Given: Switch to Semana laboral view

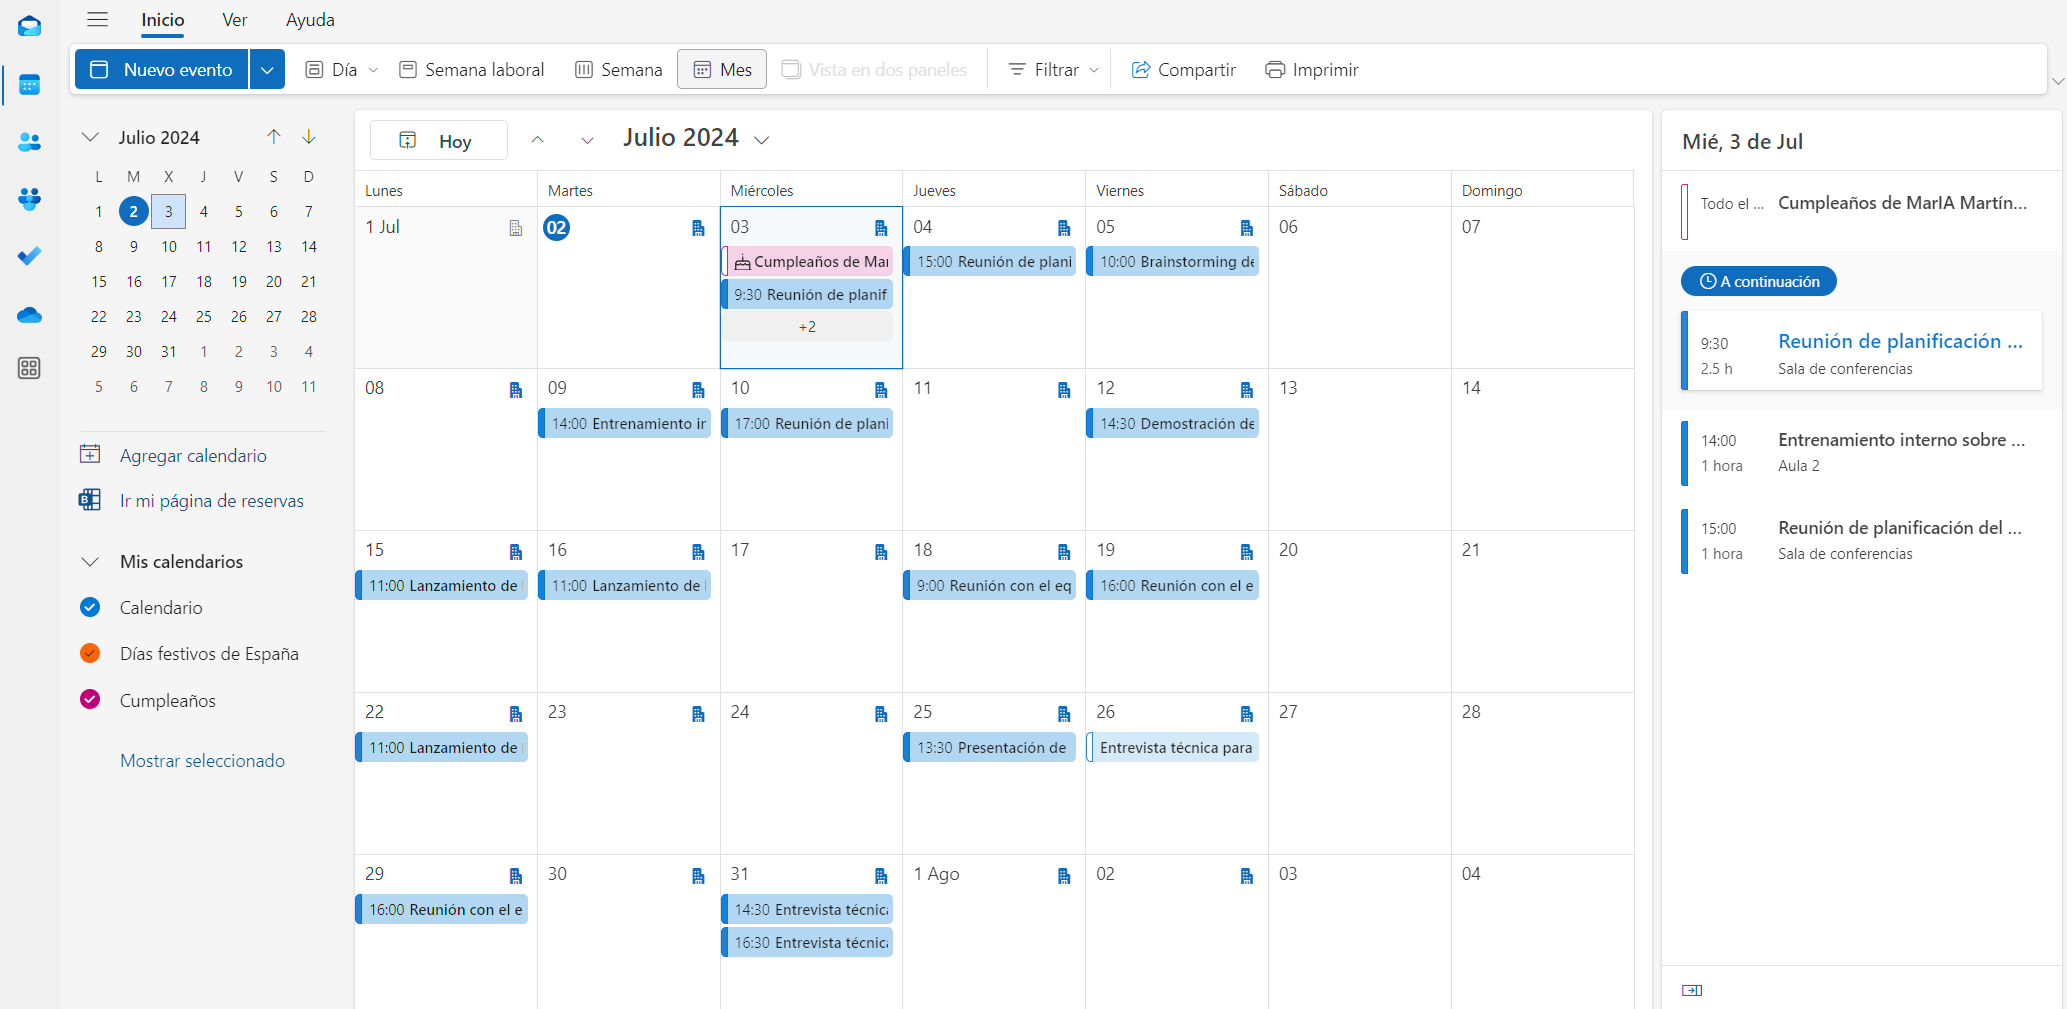Looking at the screenshot, I should click(x=471, y=69).
